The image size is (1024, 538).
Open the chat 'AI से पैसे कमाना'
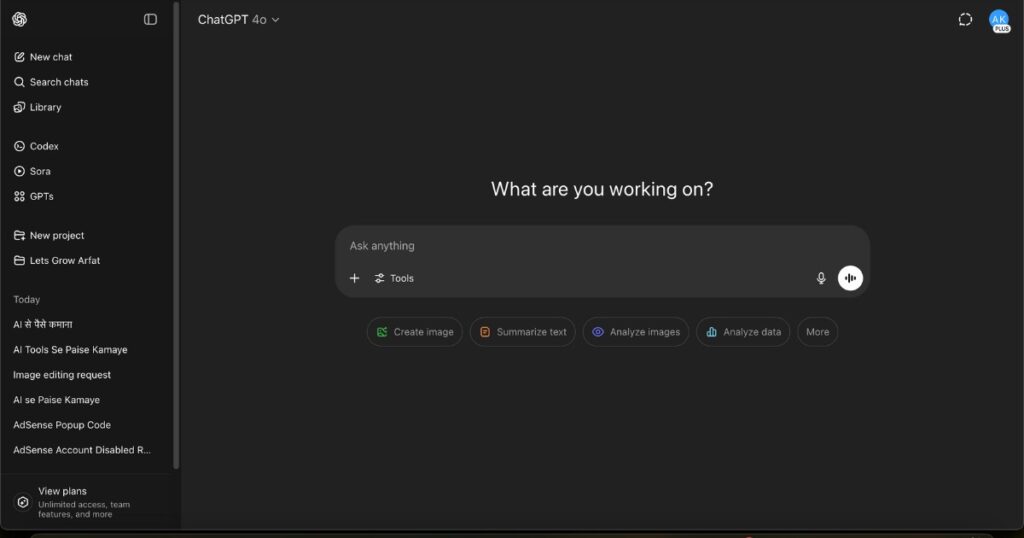click(x=43, y=324)
